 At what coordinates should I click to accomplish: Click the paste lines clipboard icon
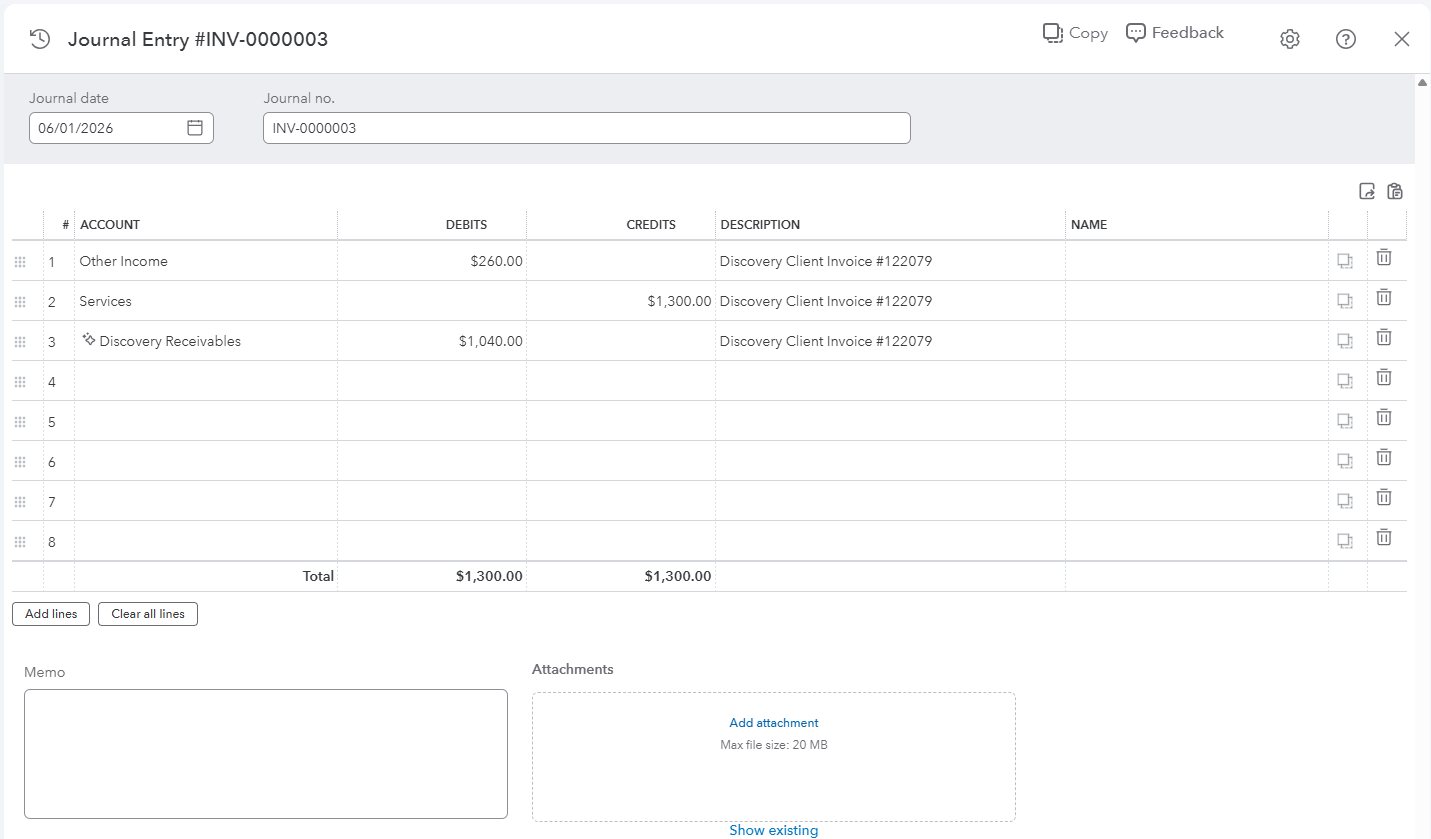tap(1395, 191)
